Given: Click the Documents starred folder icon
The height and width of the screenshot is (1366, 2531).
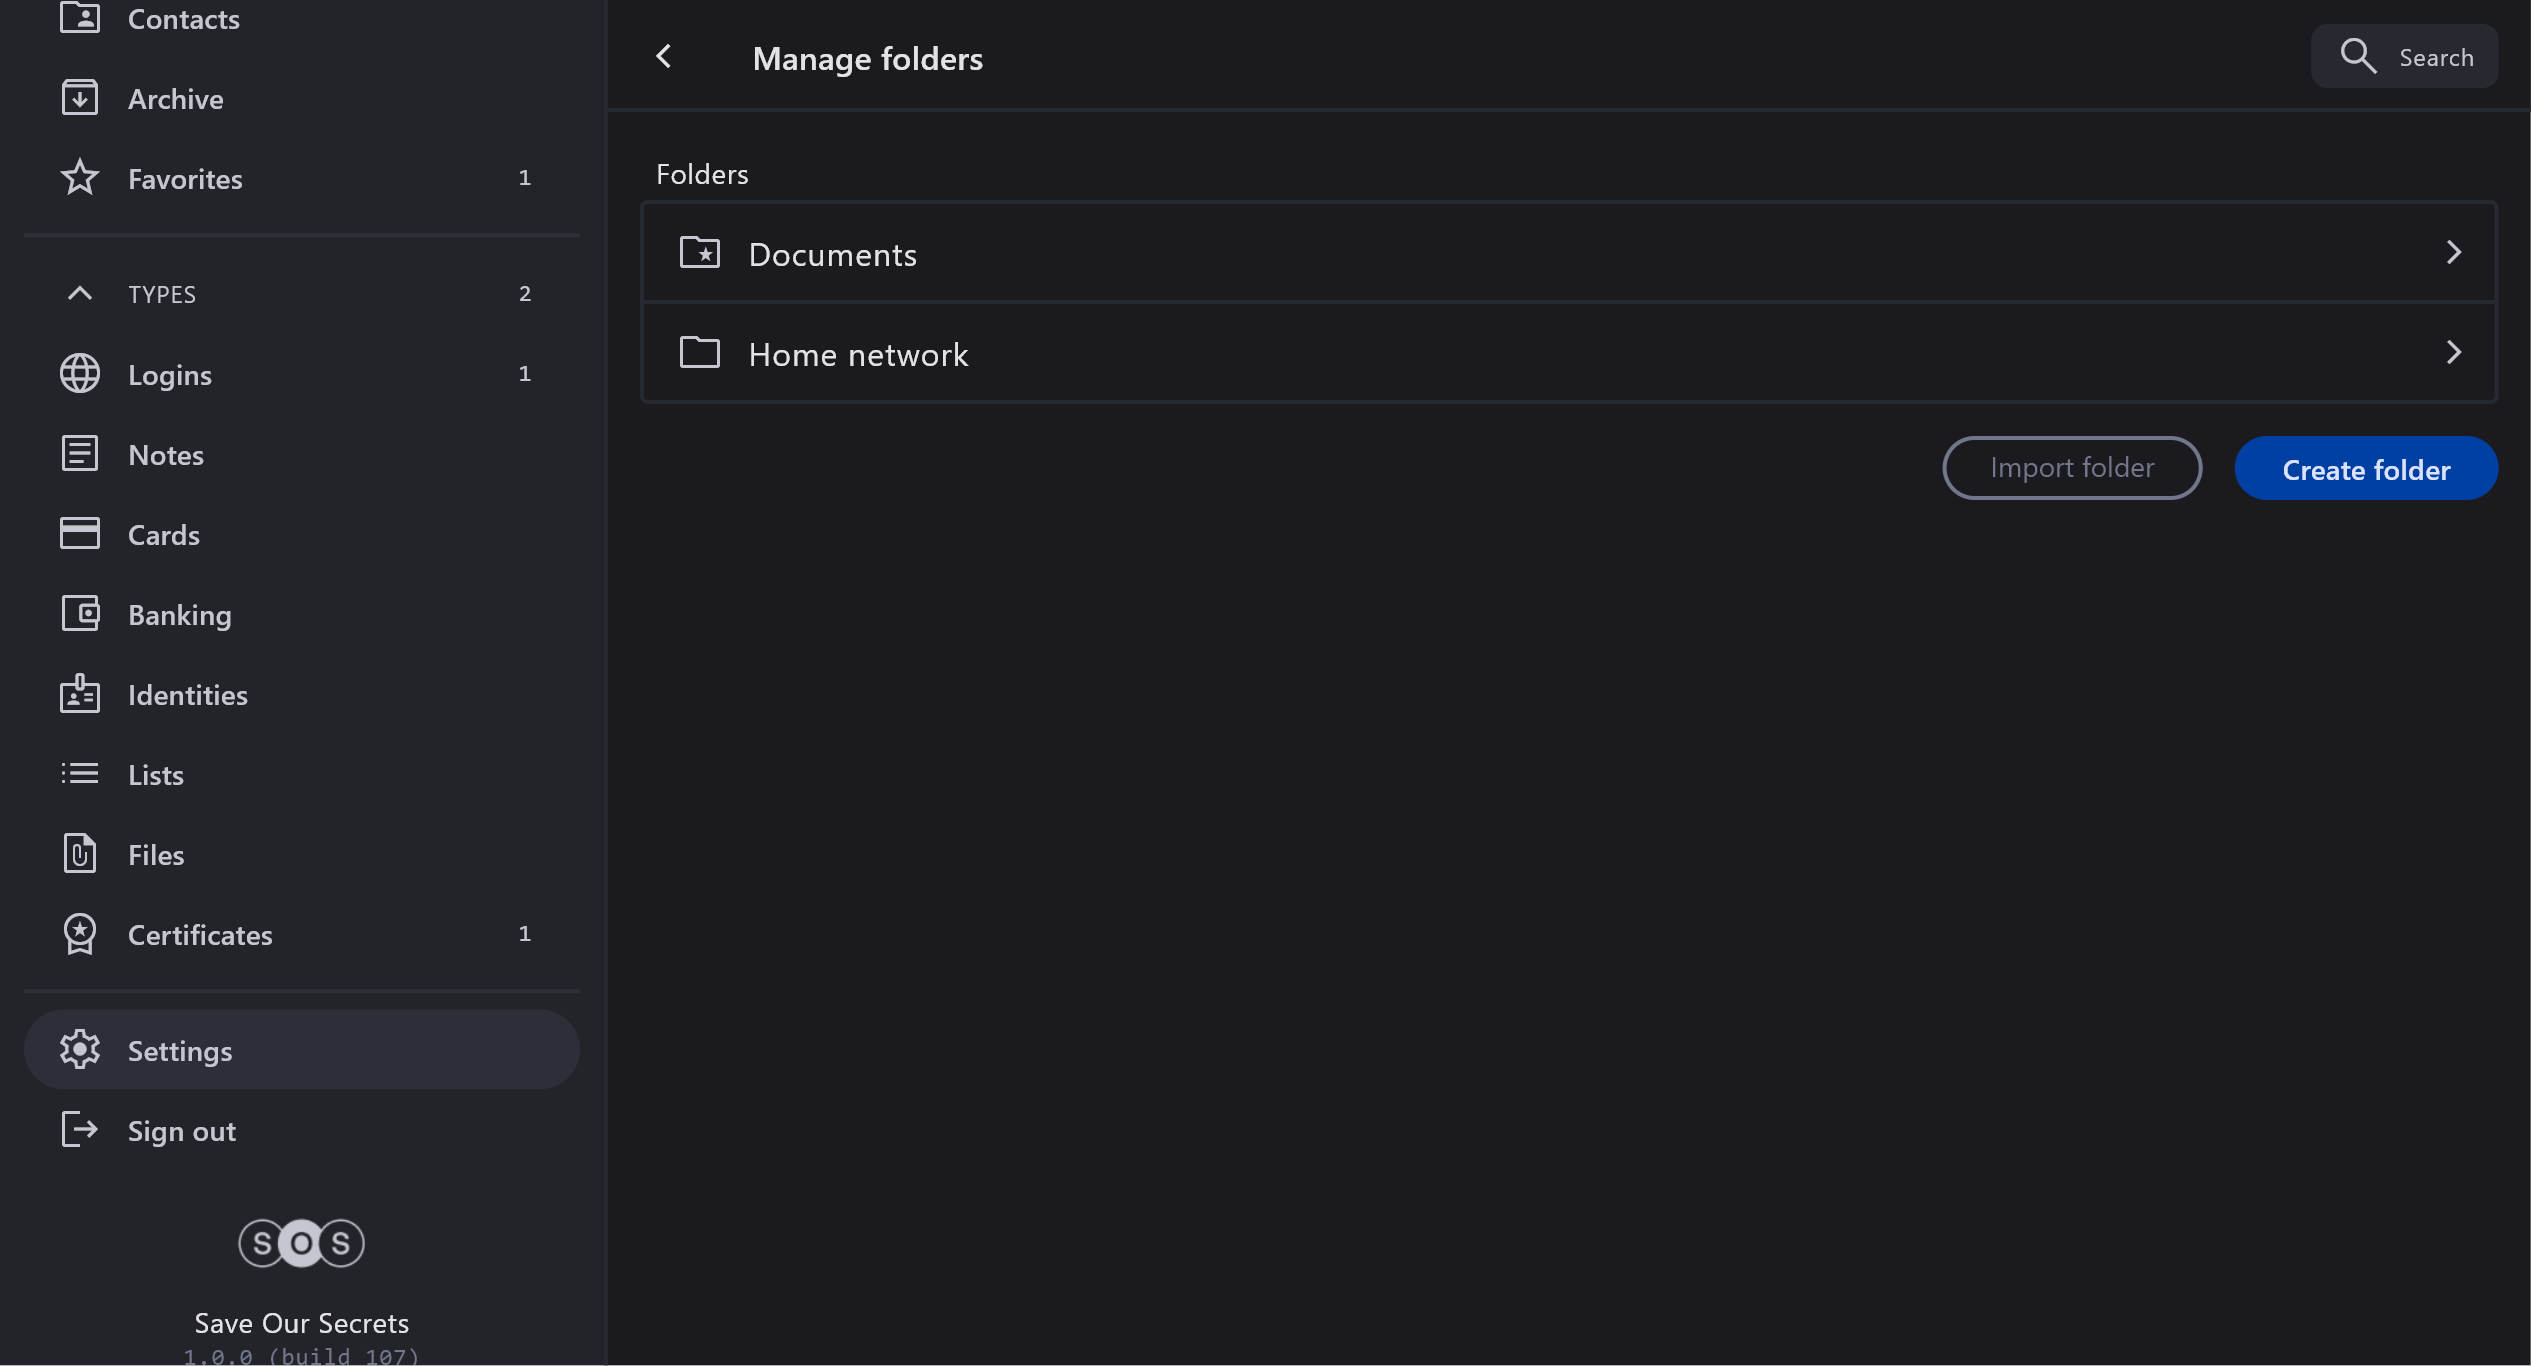Looking at the screenshot, I should pyautogui.click(x=700, y=253).
